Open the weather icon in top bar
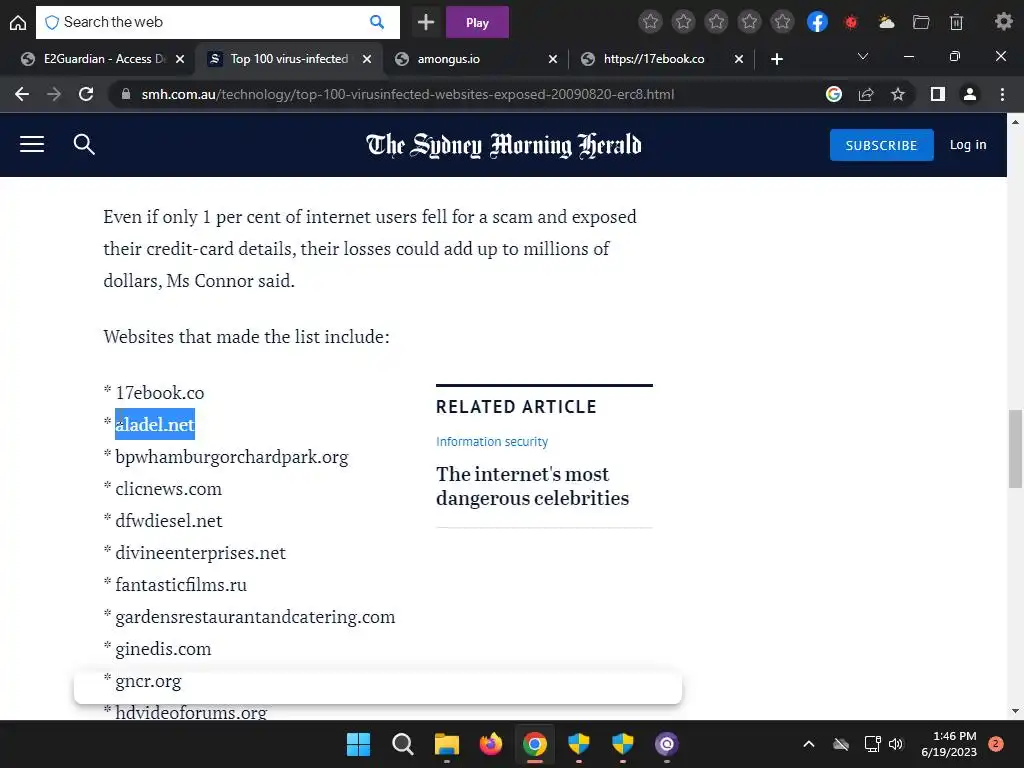 pos(886,22)
